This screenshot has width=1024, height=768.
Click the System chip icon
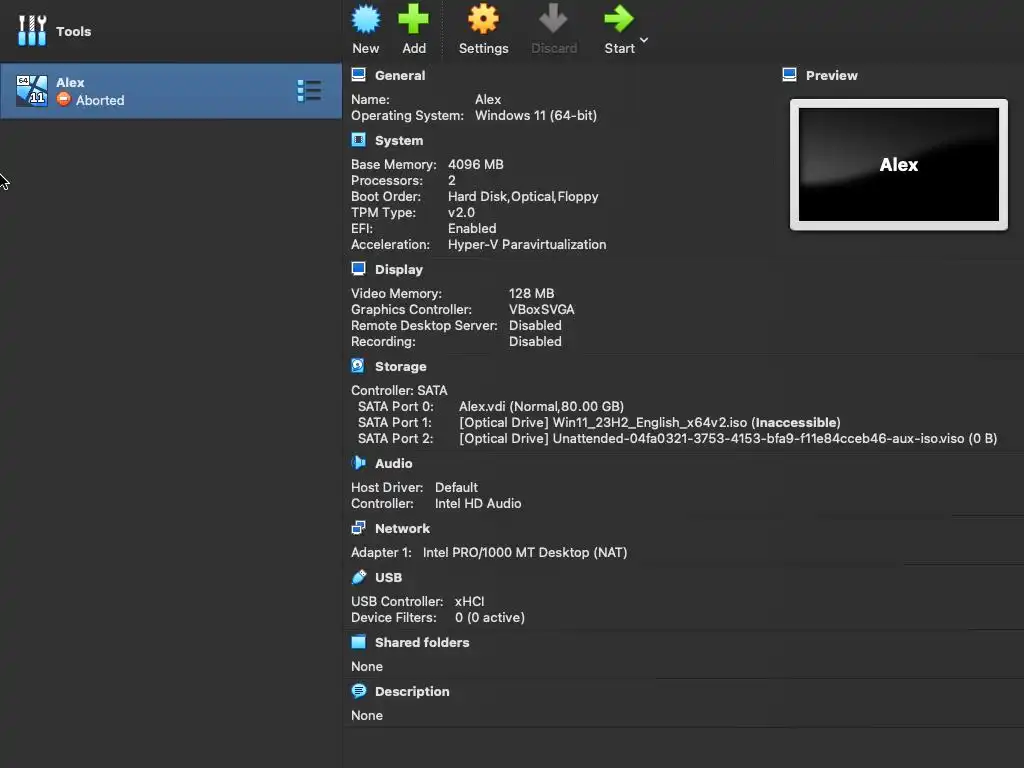[x=359, y=140]
